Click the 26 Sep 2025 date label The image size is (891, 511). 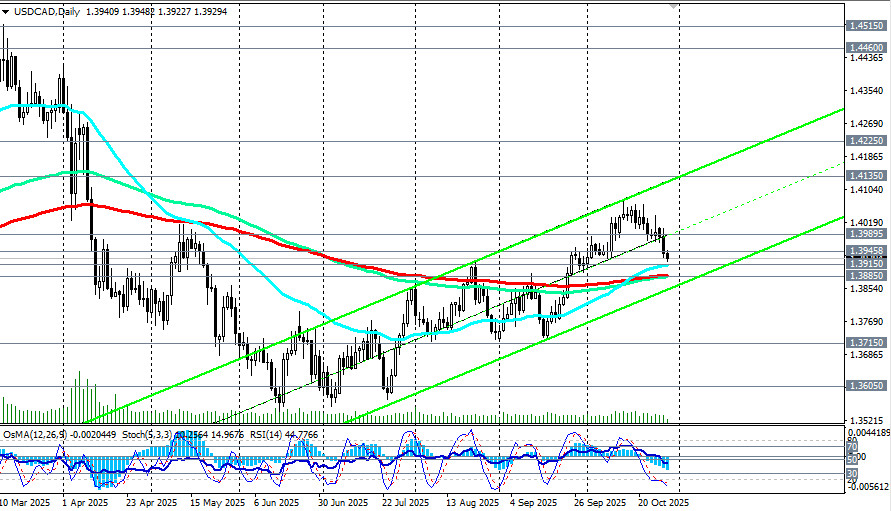[x=599, y=503]
